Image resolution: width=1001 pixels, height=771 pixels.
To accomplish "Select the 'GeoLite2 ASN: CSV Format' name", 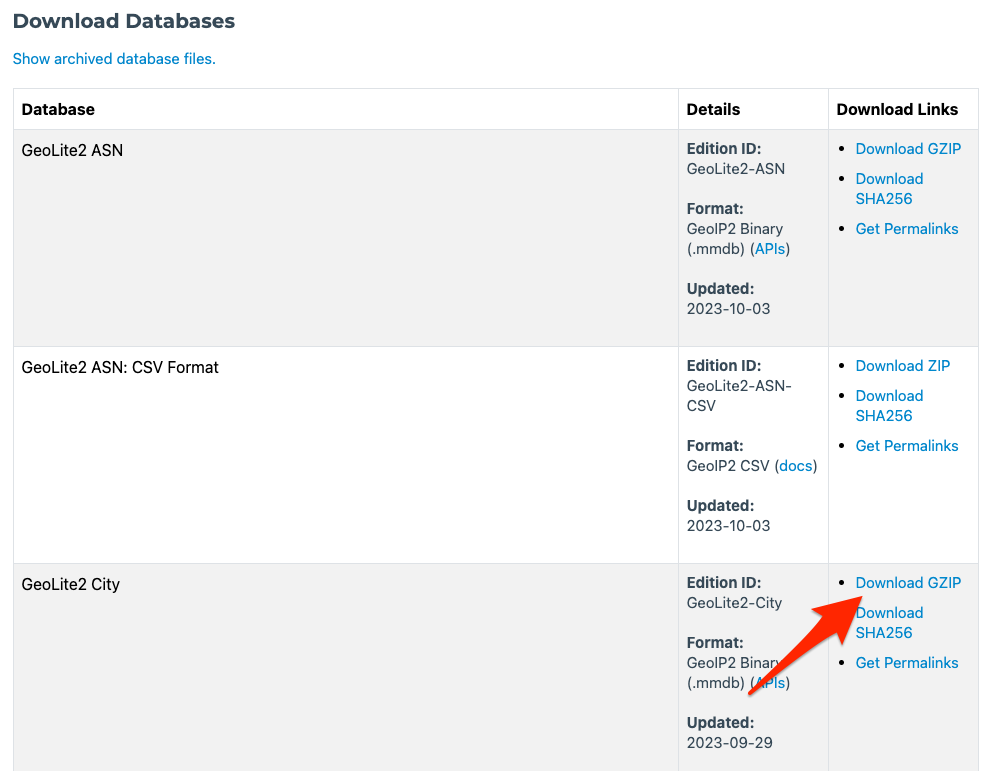I will [x=120, y=367].
